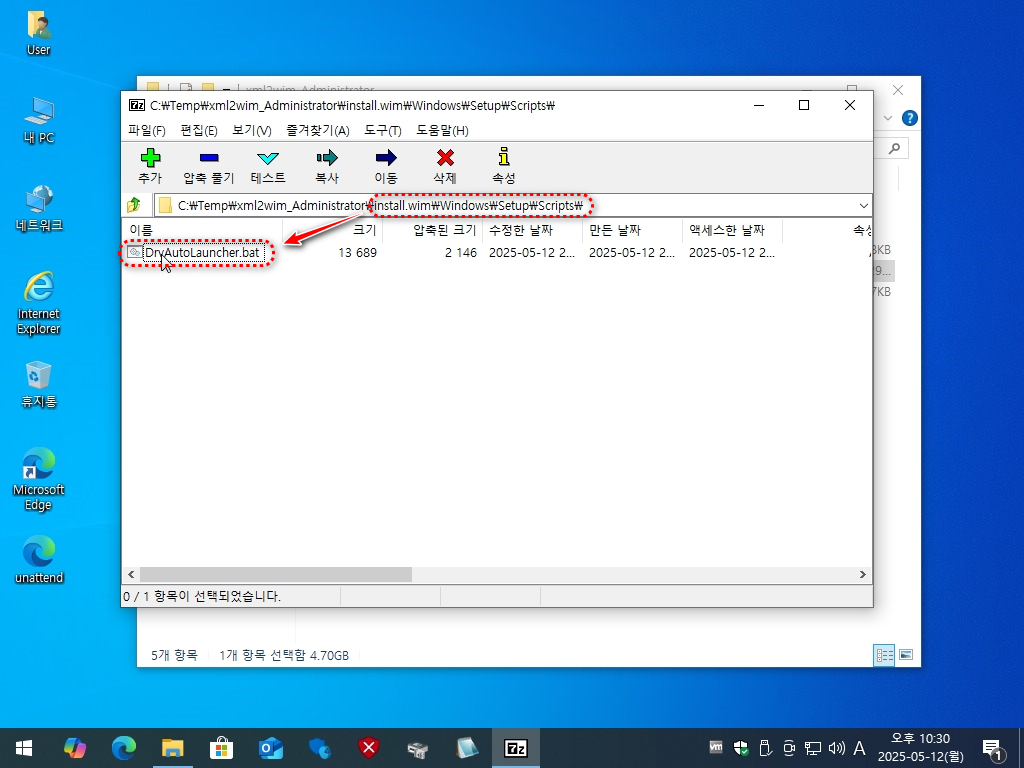Open User folder desktop icon
1024x768 pixels.
point(39,33)
